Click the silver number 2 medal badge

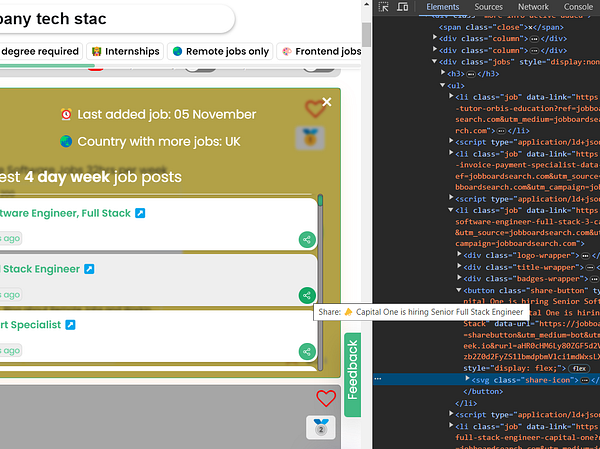pyautogui.click(x=321, y=428)
